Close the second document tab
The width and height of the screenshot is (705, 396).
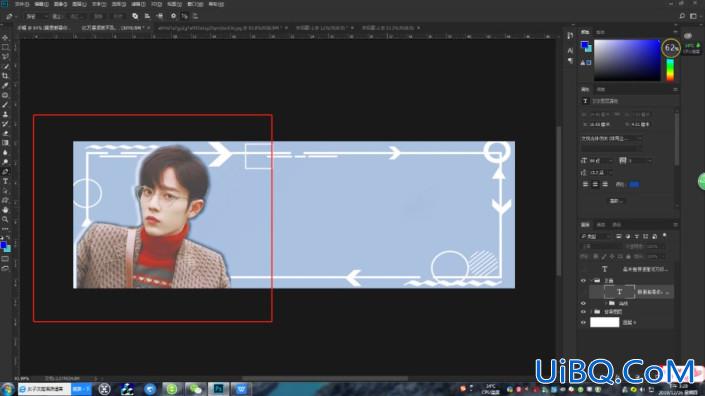coord(149,28)
